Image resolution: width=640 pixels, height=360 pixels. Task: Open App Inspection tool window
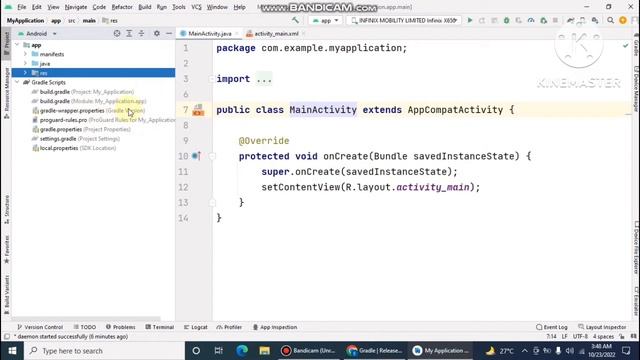pyautogui.click(x=275, y=327)
